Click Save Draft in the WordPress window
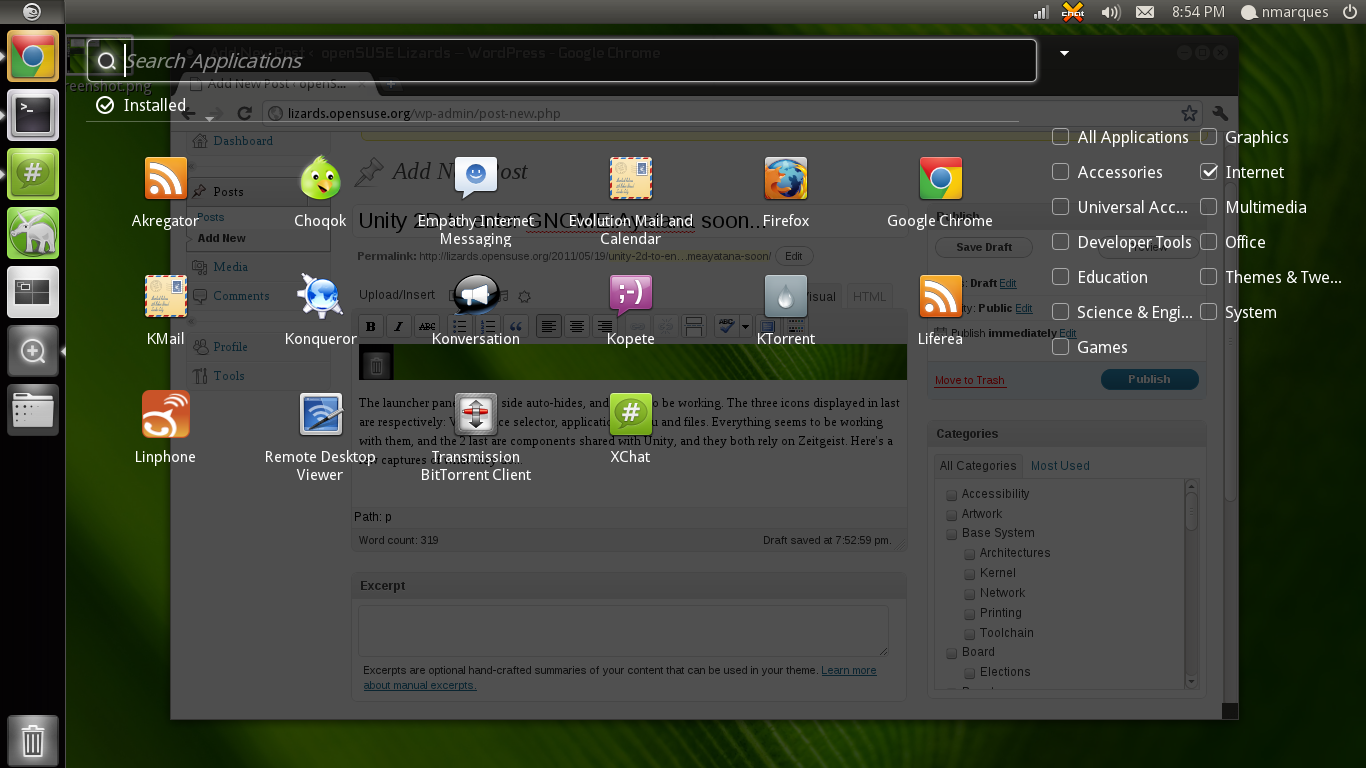 (984, 247)
